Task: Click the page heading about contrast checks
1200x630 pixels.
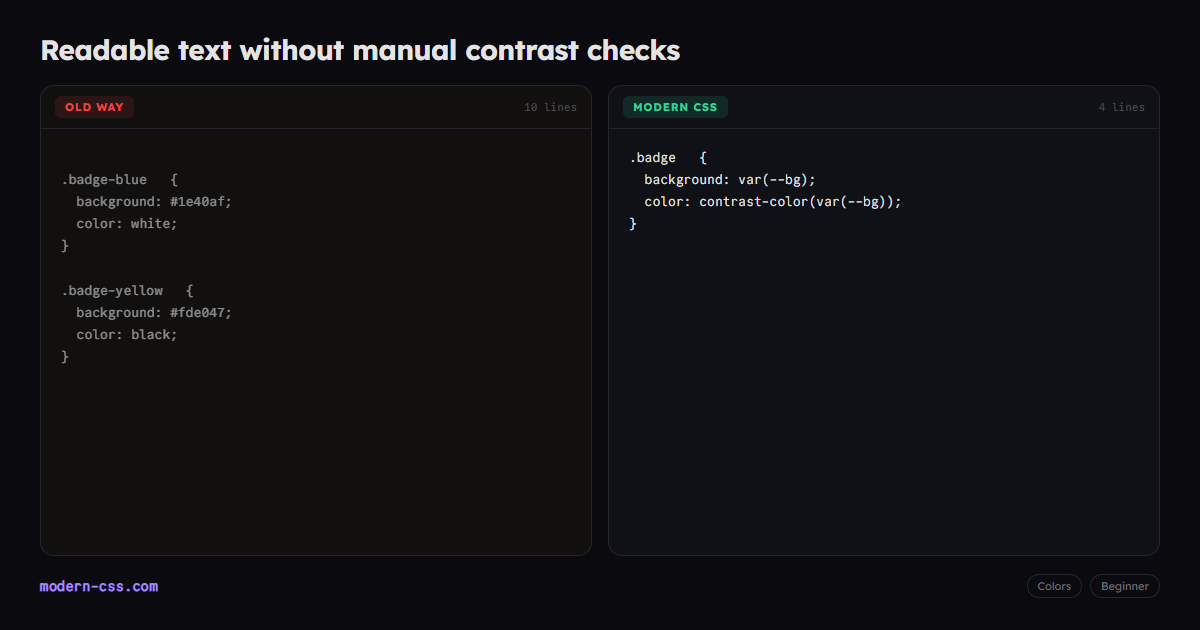Action: pyautogui.click(x=360, y=50)
